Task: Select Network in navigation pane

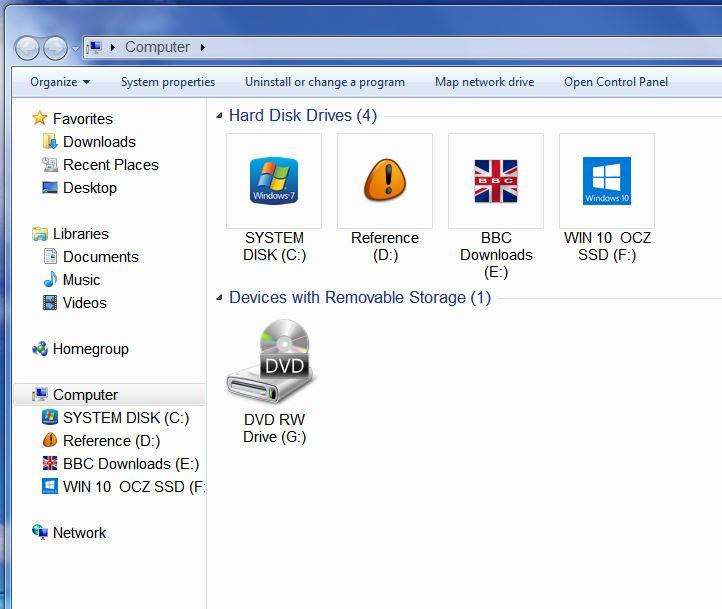Action: pos(79,533)
